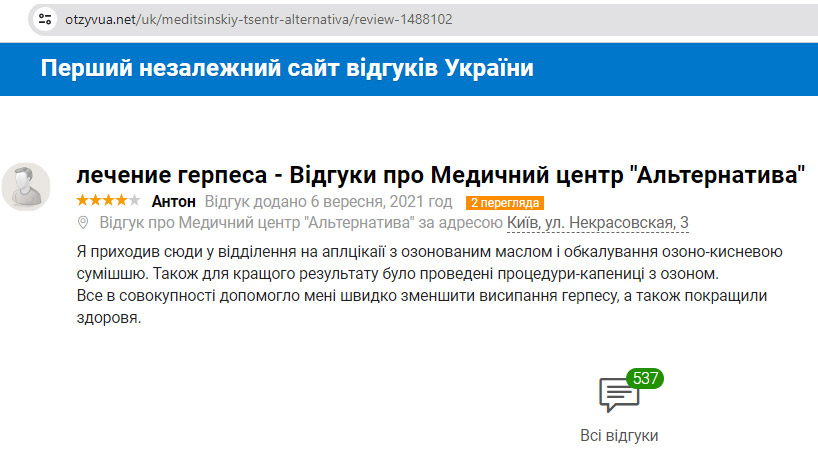Click the orange "2 перегляда" views badge
This screenshot has width=818, height=461.
coord(504,202)
